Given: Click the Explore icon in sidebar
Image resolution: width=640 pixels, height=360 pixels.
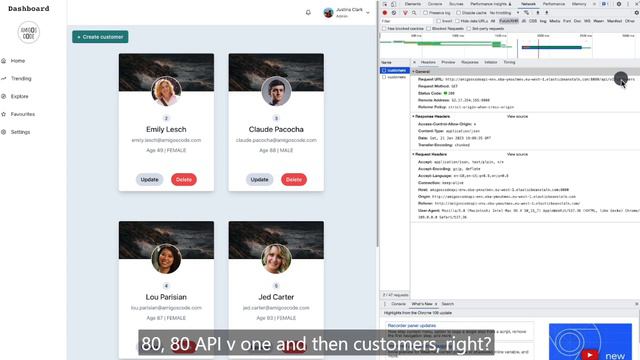Looking at the screenshot, I should pos(4,96).
